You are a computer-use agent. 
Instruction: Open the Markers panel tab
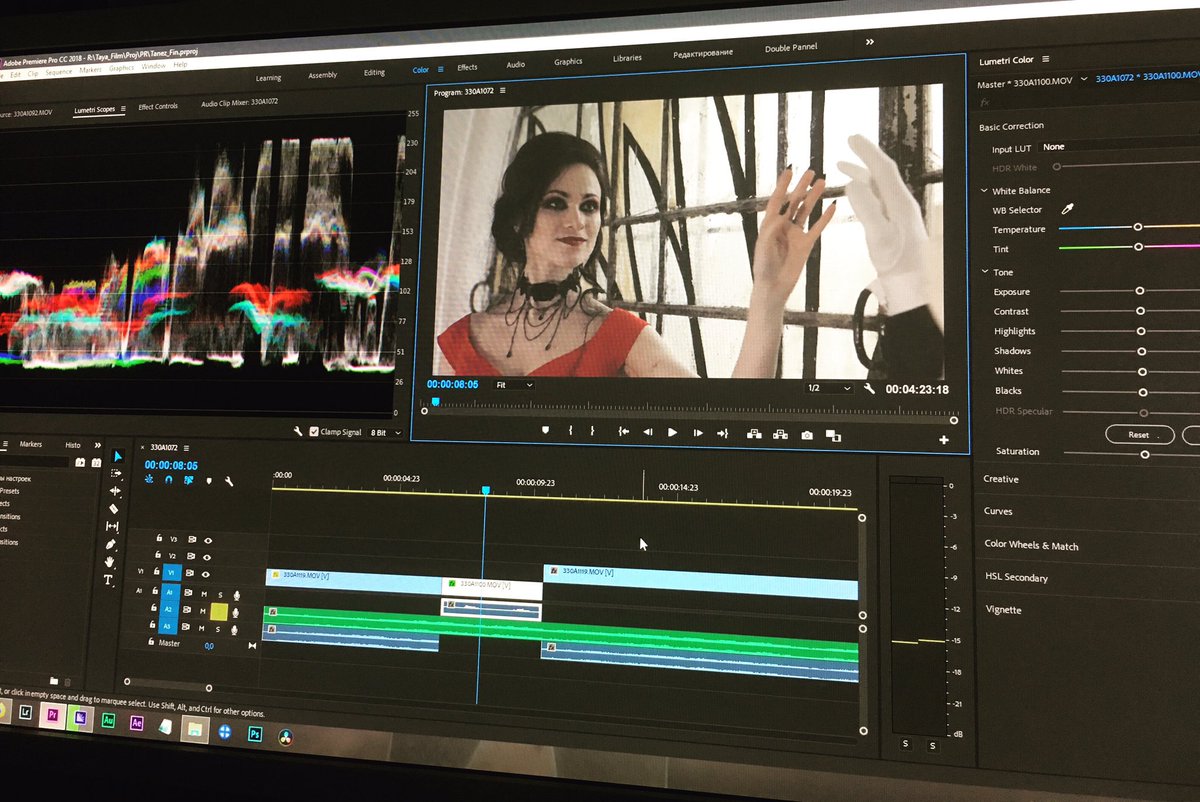click(31, 444)
